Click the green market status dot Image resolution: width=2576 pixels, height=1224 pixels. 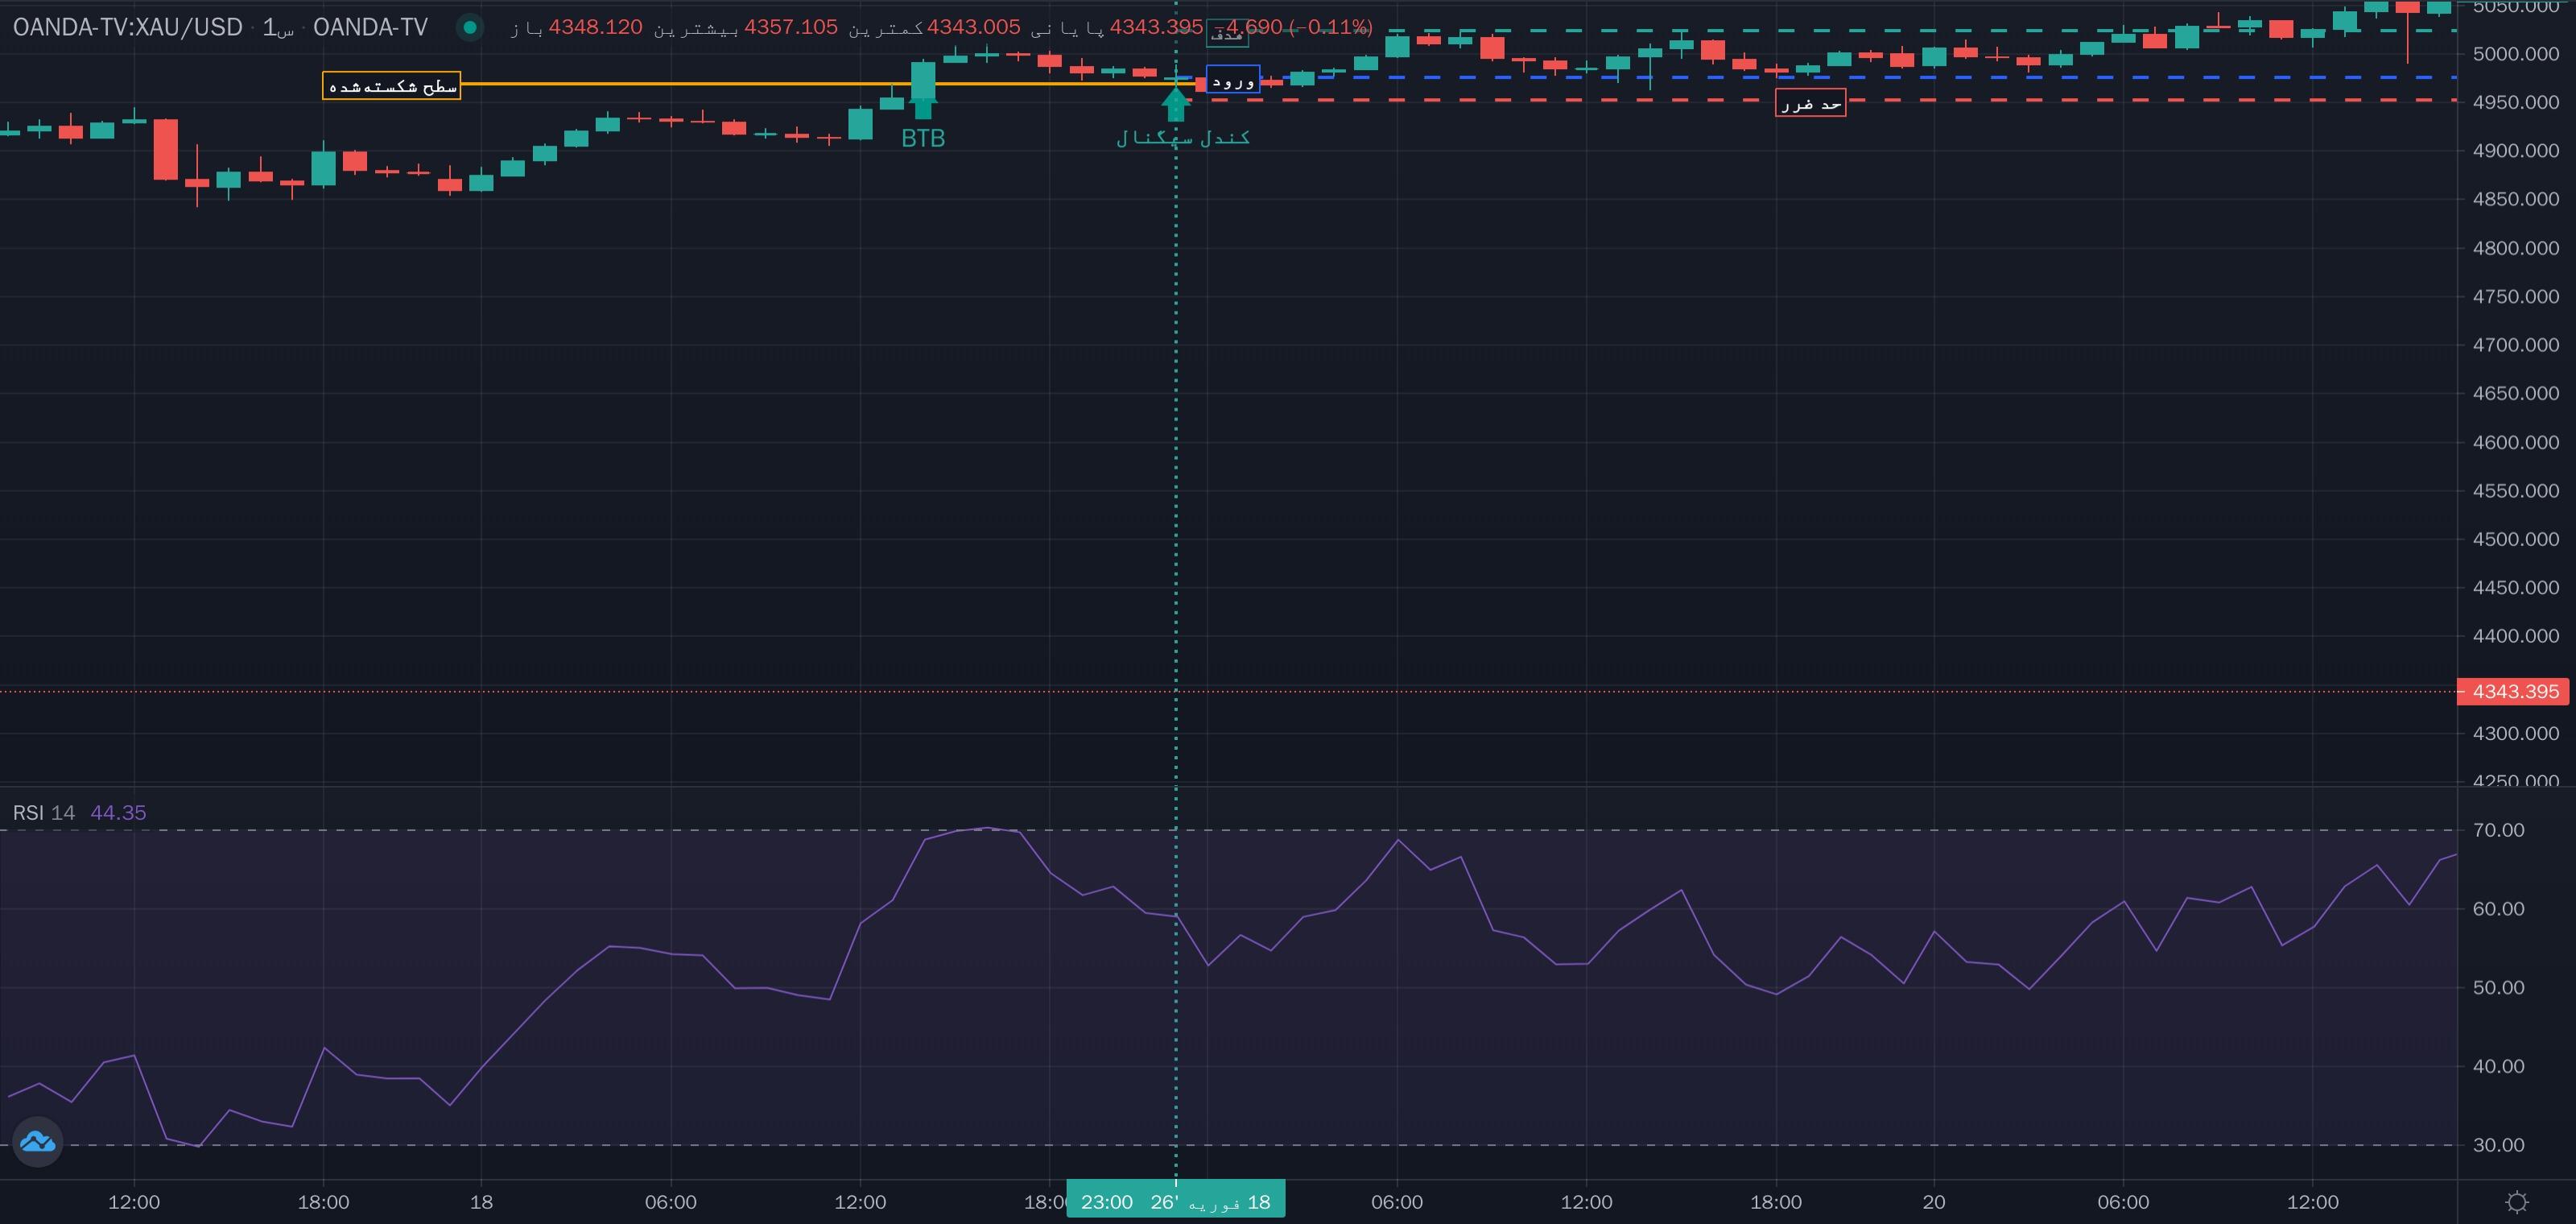tap(469, 27)
